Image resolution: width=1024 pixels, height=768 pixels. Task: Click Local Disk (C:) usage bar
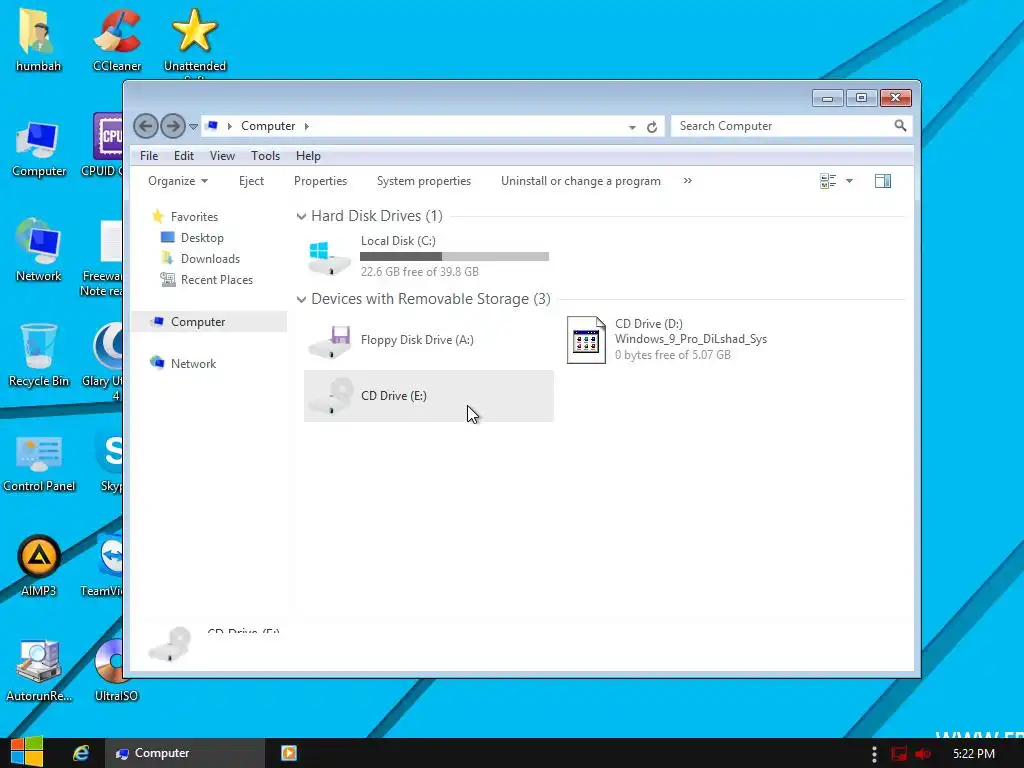tap(455, 257)
